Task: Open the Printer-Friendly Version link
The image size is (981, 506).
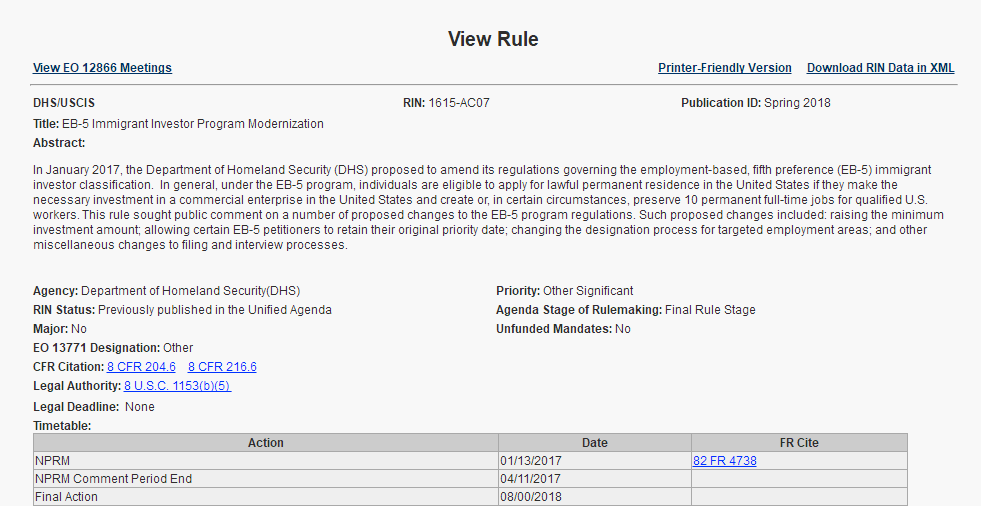Action: pos(724,68)
